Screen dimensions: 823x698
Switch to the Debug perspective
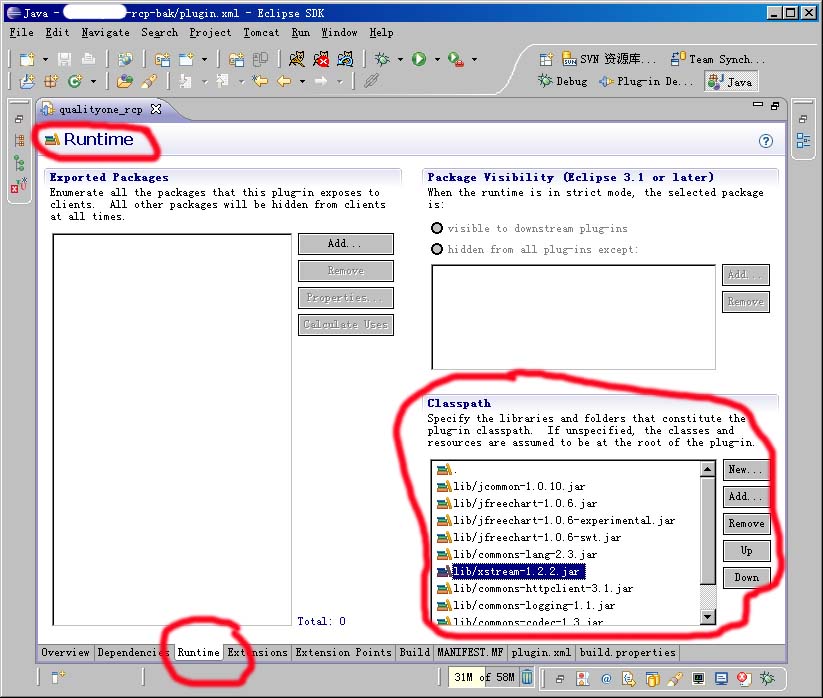(x=563, y=81)
